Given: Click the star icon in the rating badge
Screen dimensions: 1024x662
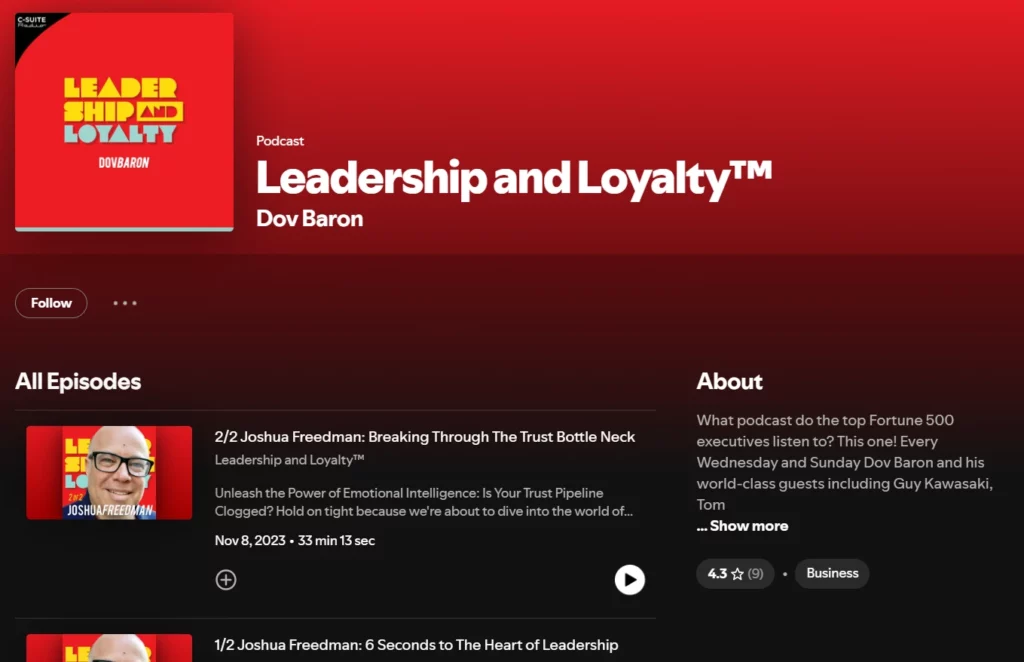Looking at the screenshot, I should click(x=736, y=573).
